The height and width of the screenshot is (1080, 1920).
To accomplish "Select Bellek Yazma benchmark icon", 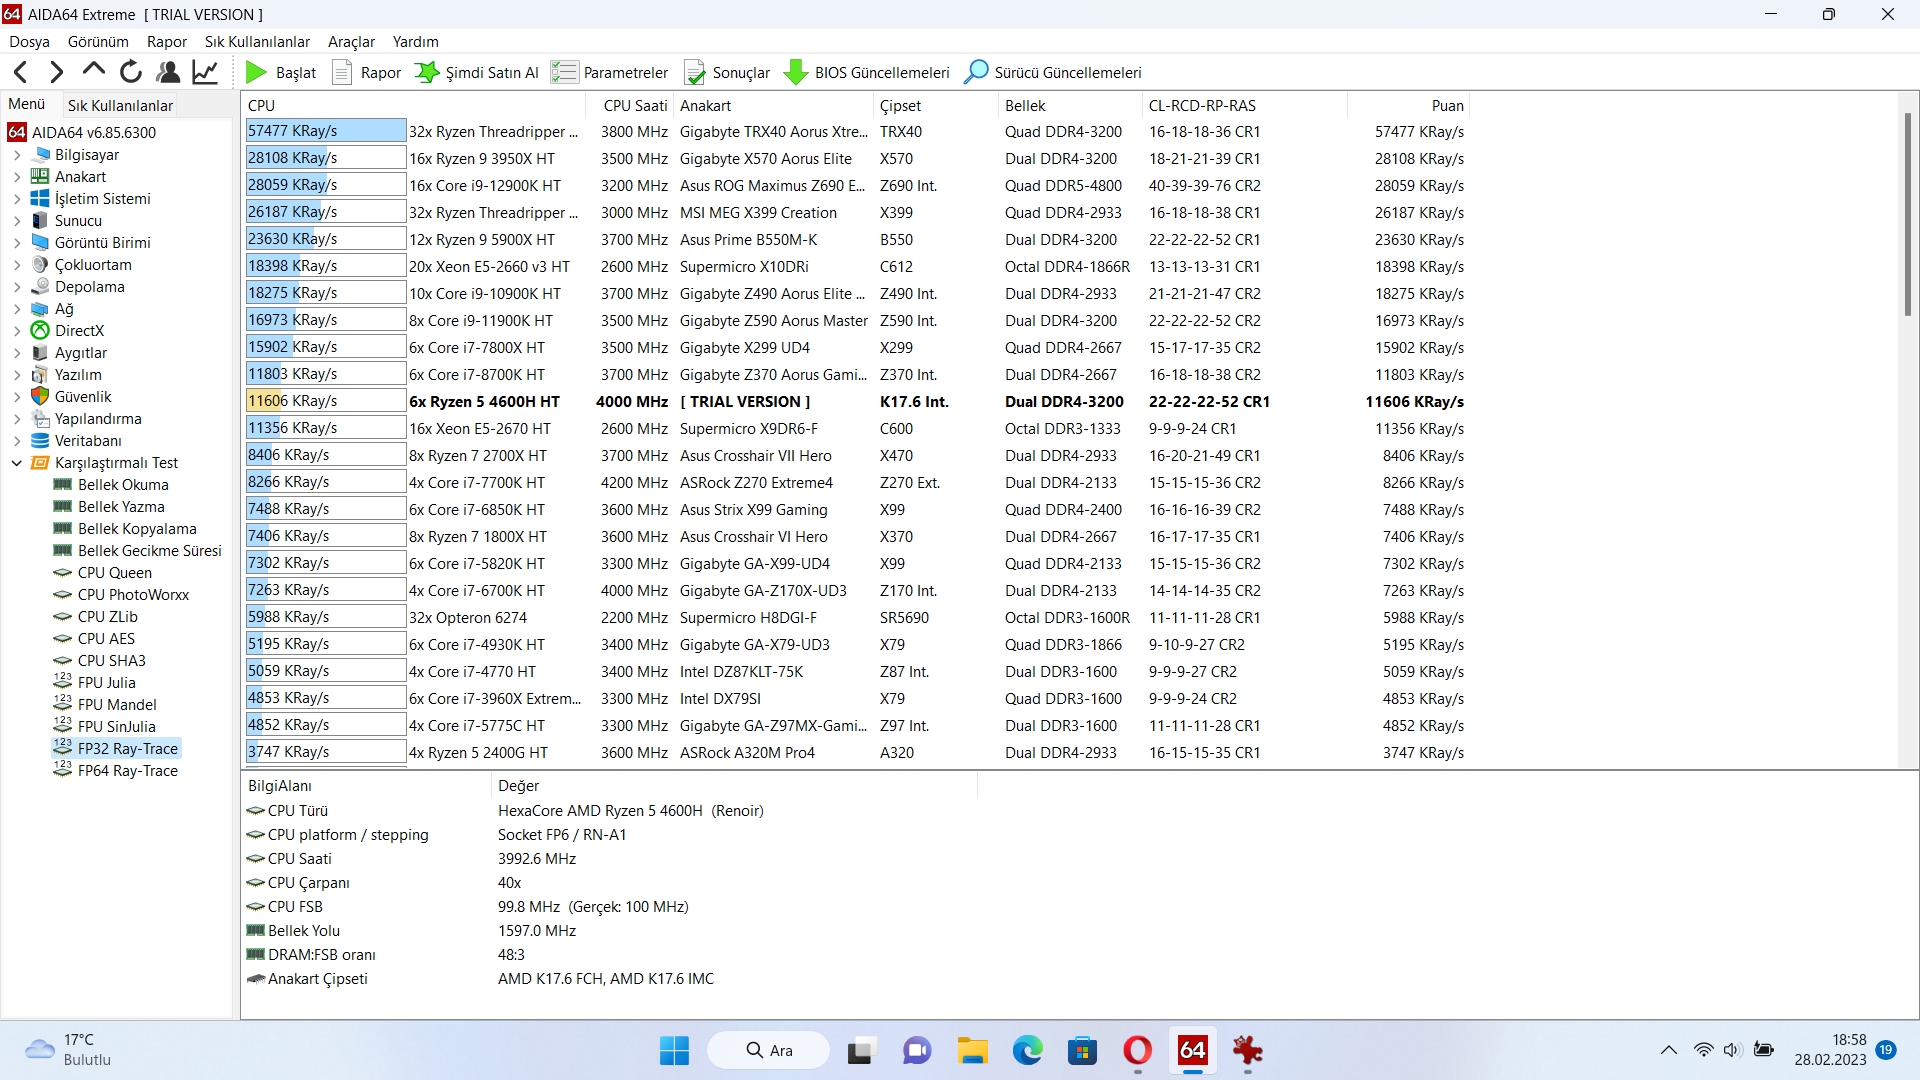I will (62, 506).
